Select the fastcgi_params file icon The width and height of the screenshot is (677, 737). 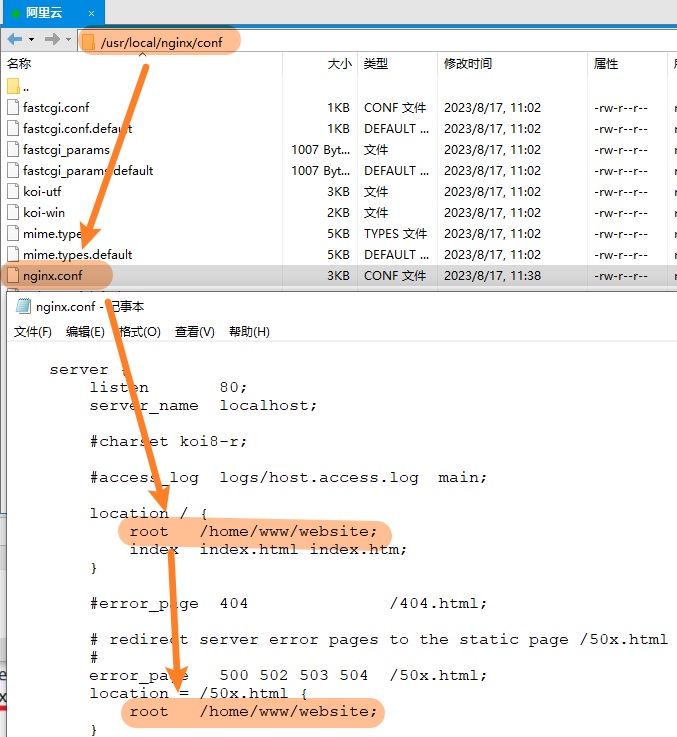13,149
